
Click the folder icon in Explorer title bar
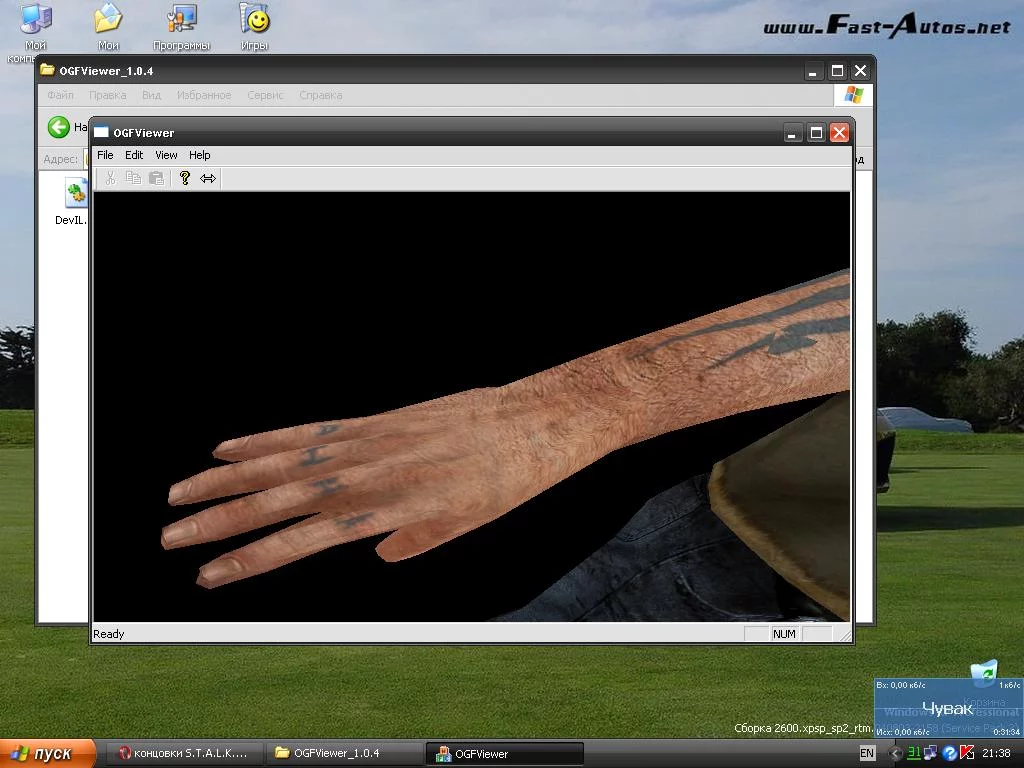click(47, 70)
